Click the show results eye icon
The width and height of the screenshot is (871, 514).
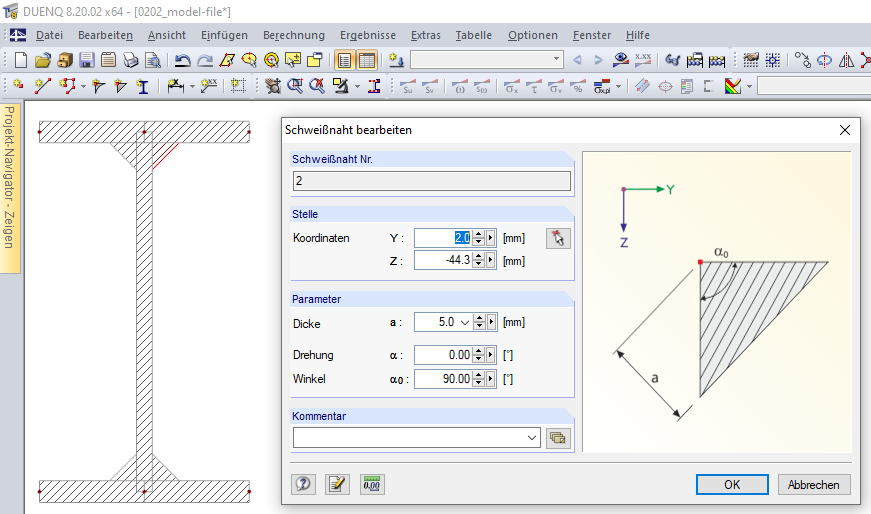(x=621, y=60)
